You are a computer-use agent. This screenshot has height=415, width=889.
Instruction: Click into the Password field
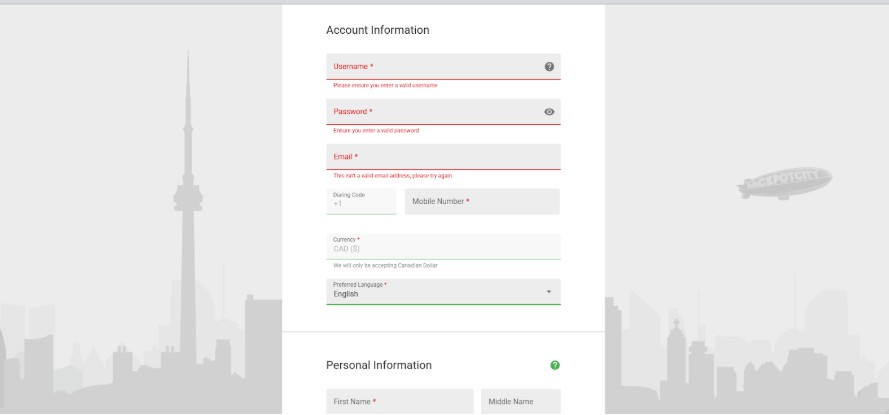[430, 112]
